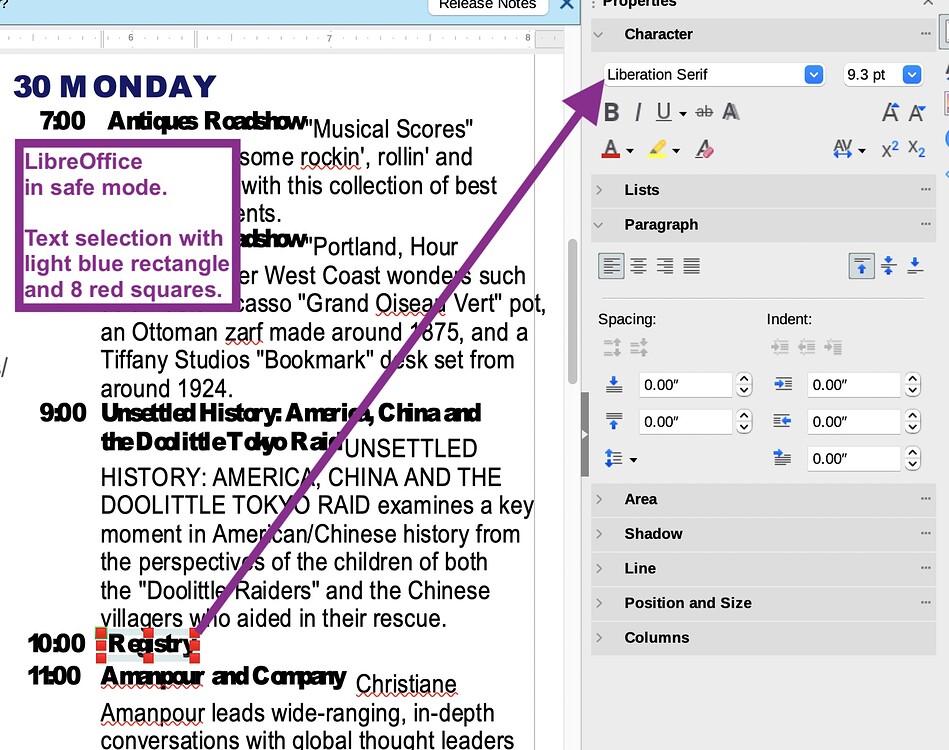949x750 pixels.
Task: Open Underline style dropdown arrow
Action: tap(683, 113)
